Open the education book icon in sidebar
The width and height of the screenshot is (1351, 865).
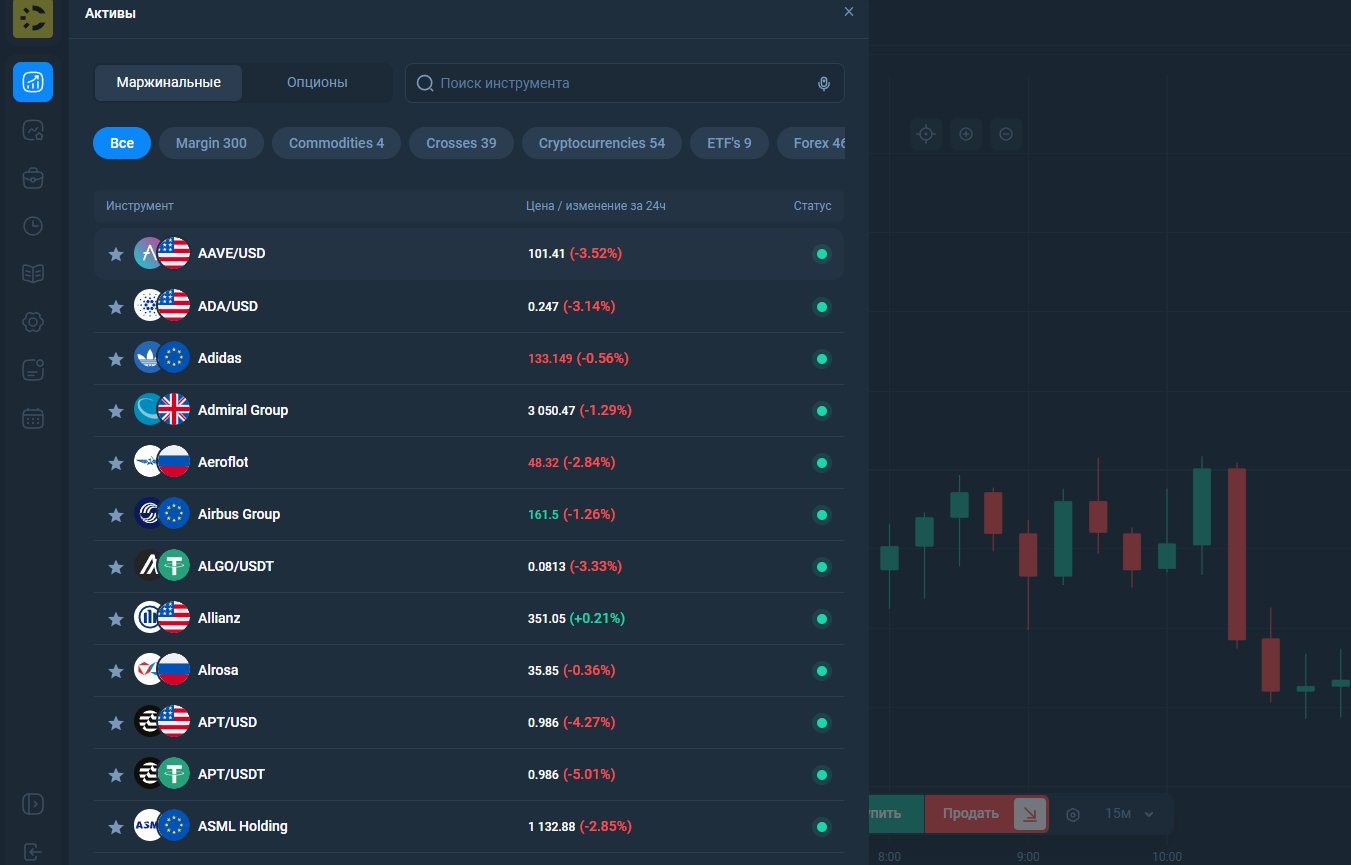point(33,274)
